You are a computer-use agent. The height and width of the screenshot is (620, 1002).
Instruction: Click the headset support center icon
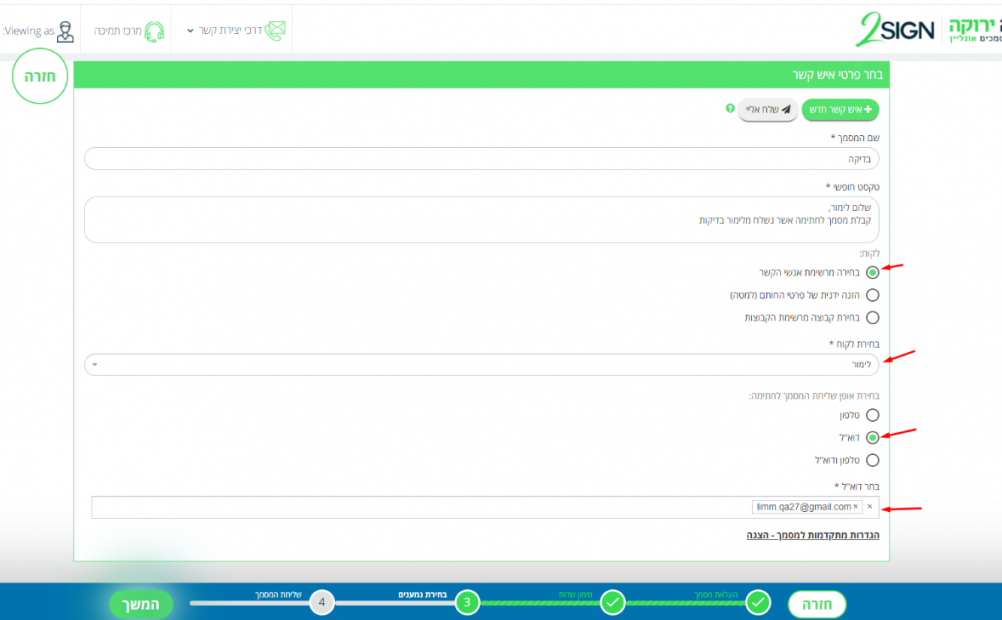154,31
